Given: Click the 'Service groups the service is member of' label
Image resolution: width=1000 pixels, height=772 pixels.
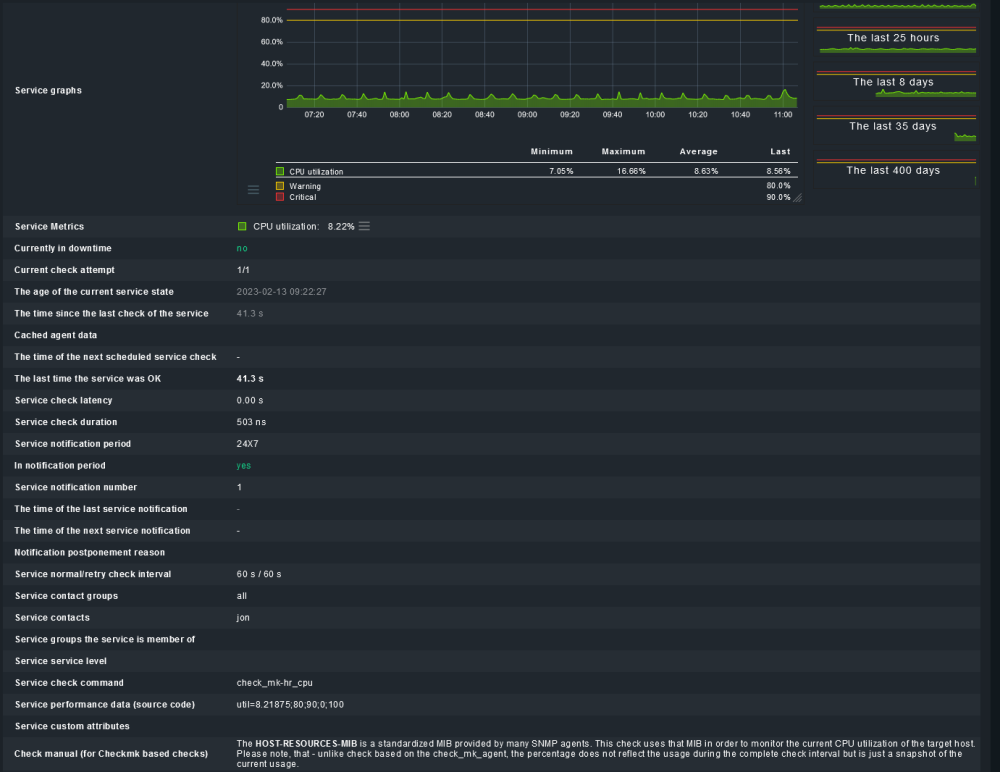Looking at the screenshot, I should [105, 639].
